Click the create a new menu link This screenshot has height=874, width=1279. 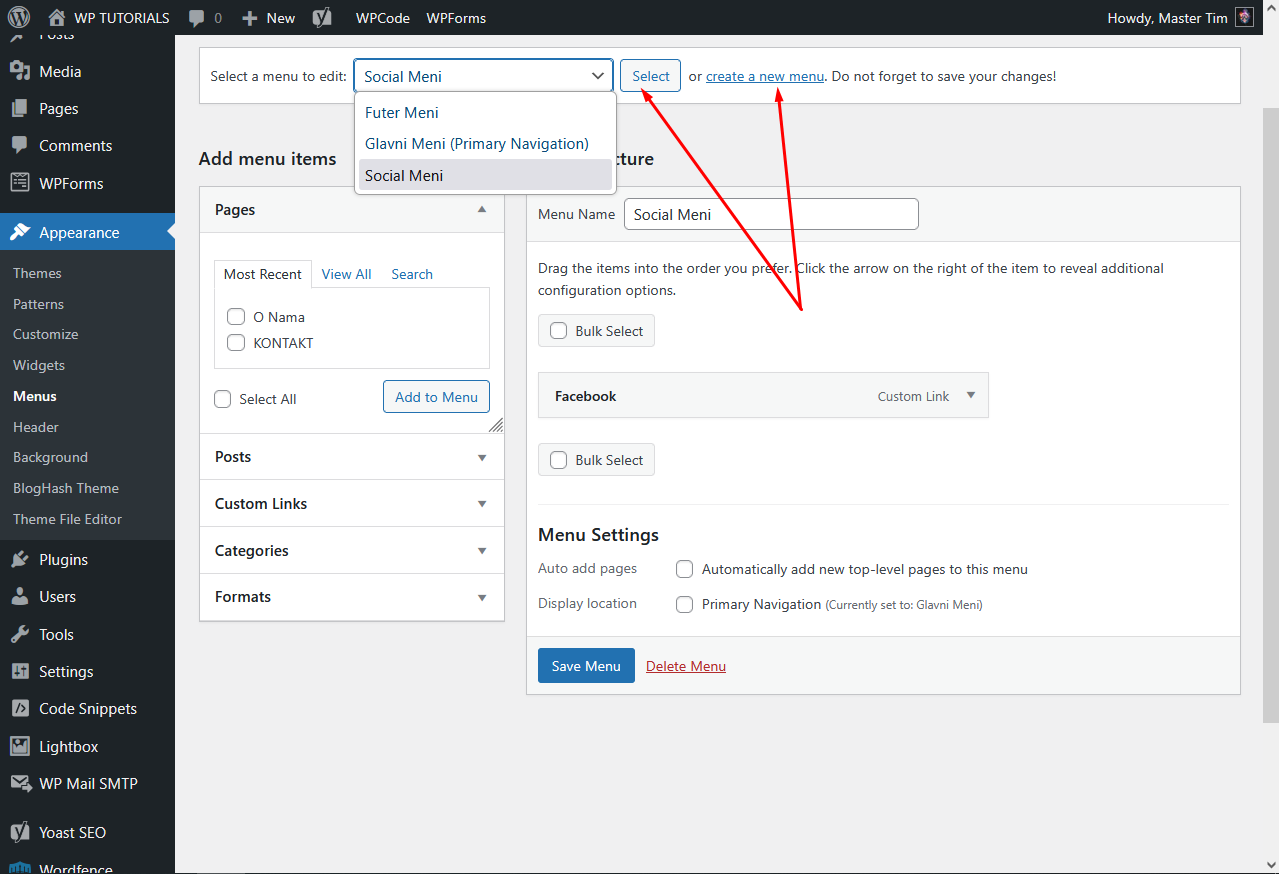tap(765, 76)
